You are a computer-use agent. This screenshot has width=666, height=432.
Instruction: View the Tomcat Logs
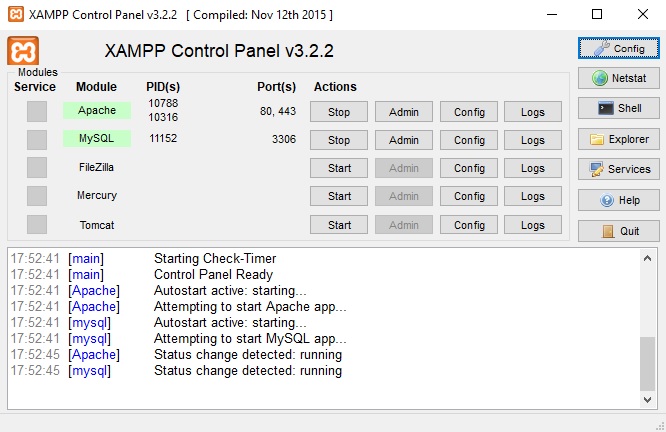click(x=533, y=225)
